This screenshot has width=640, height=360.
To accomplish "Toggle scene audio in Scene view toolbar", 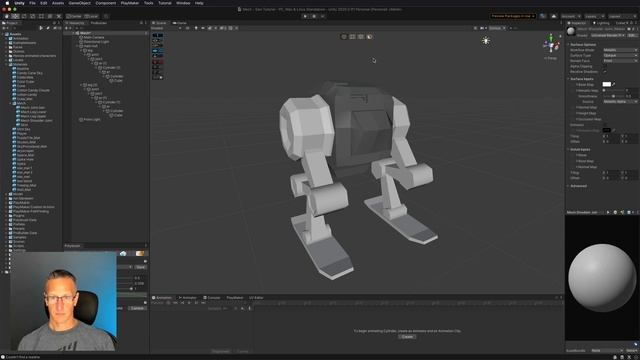I will [x=203, y=28].
